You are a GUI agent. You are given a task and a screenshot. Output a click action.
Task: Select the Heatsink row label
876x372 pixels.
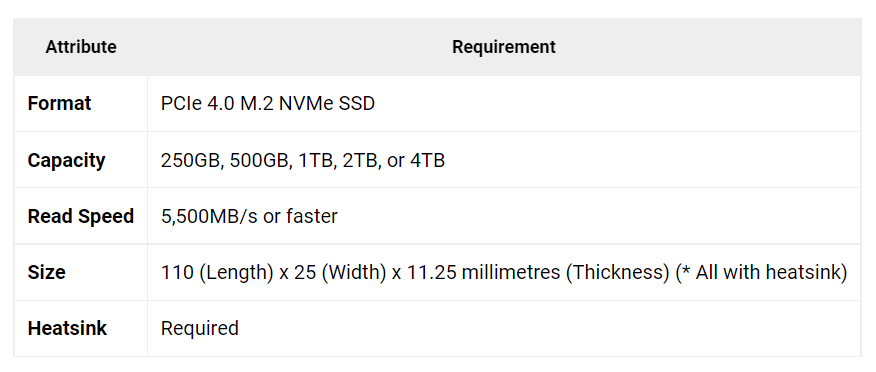67,328
